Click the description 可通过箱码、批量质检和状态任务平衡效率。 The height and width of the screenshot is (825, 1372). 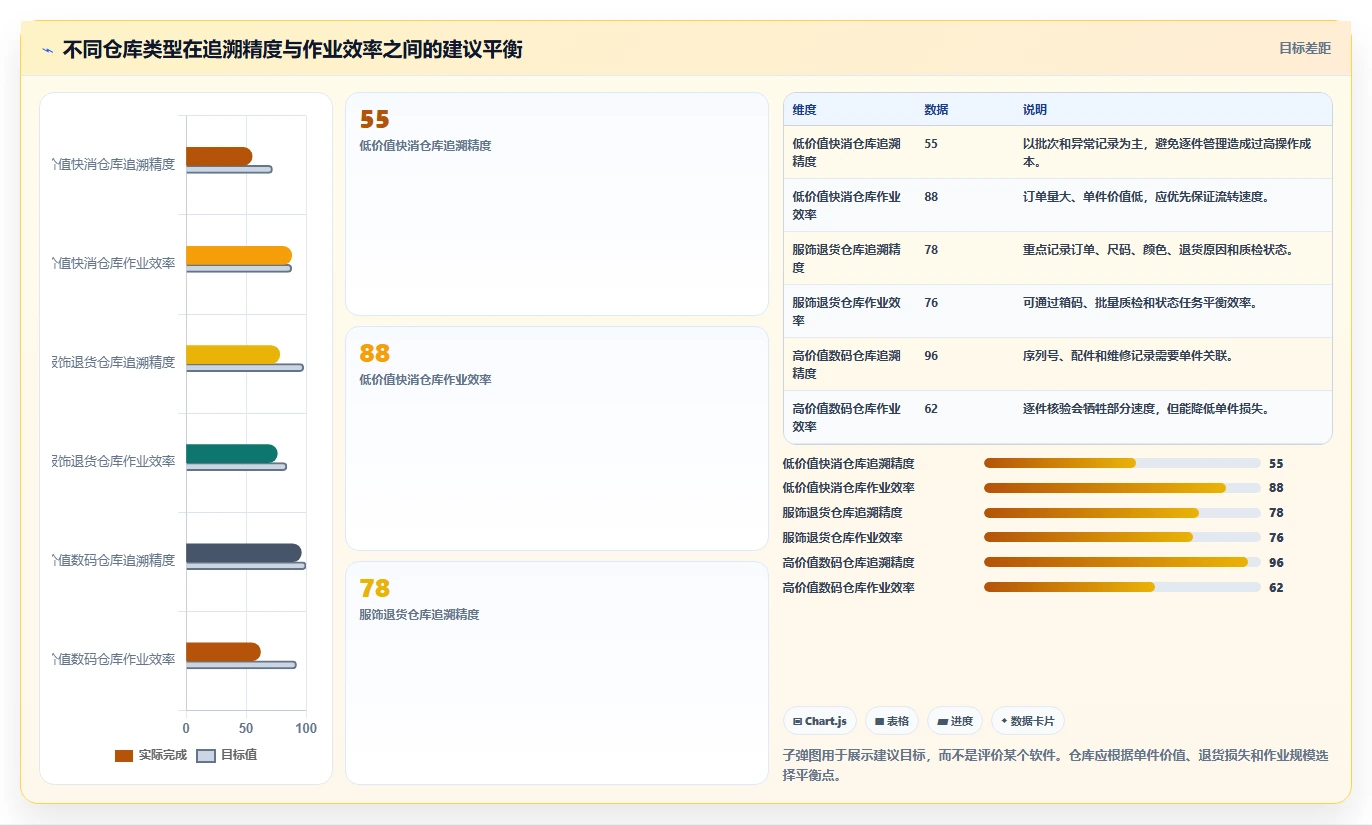click(1140, 302)
